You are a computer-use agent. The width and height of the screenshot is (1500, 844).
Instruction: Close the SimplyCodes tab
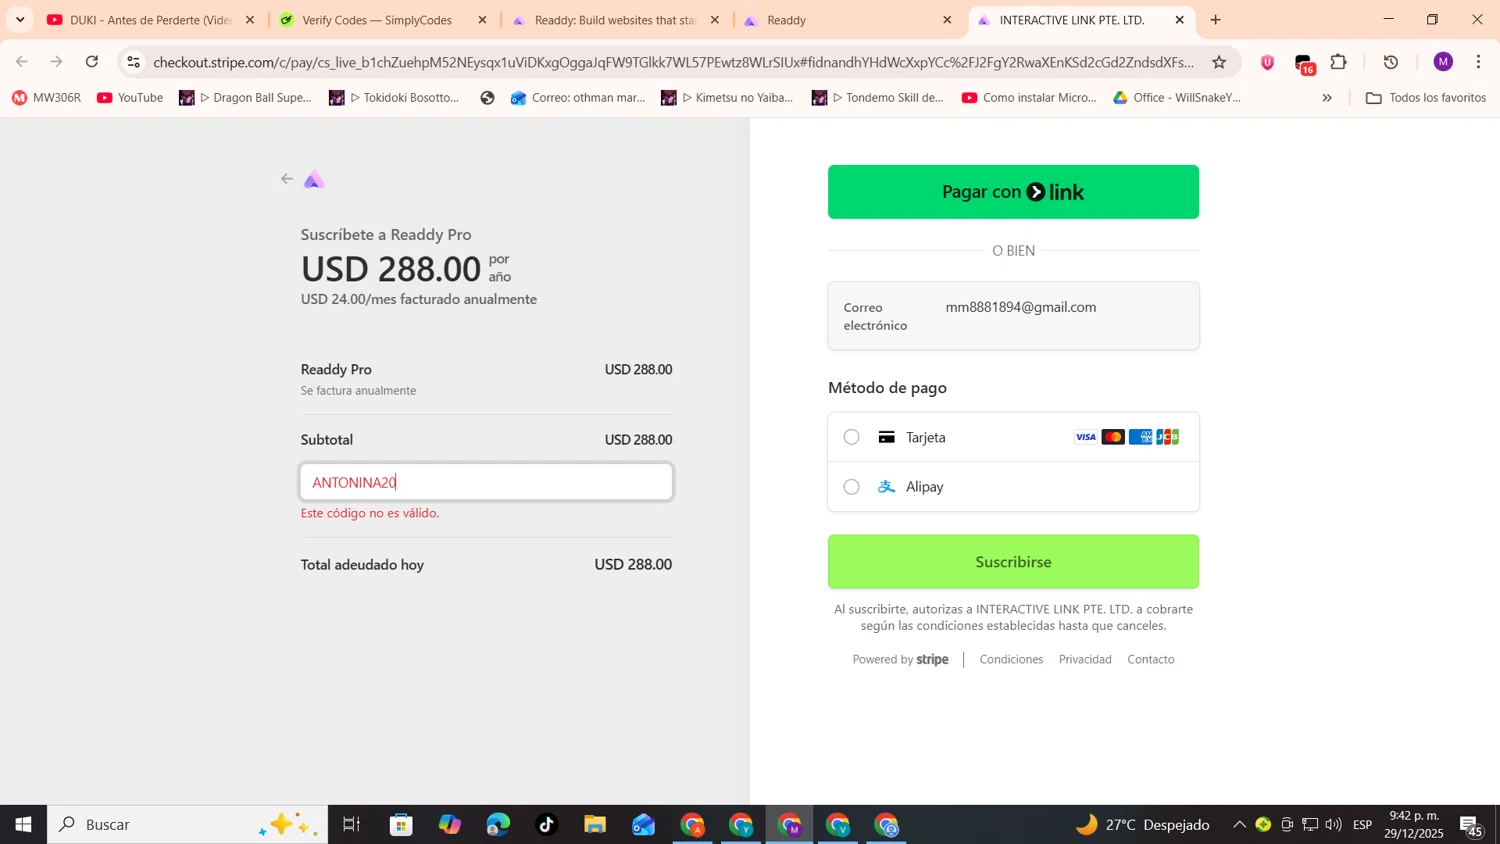point(482,20)
